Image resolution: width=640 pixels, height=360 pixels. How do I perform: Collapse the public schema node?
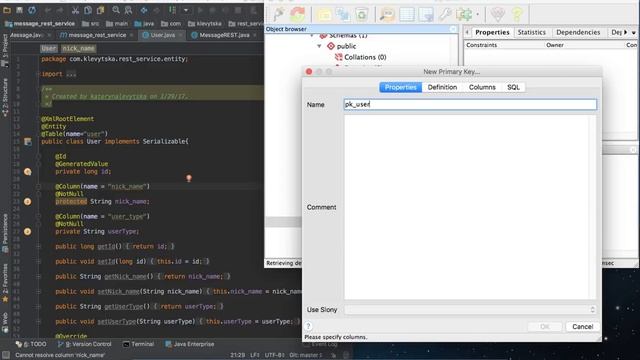(319, 46)
